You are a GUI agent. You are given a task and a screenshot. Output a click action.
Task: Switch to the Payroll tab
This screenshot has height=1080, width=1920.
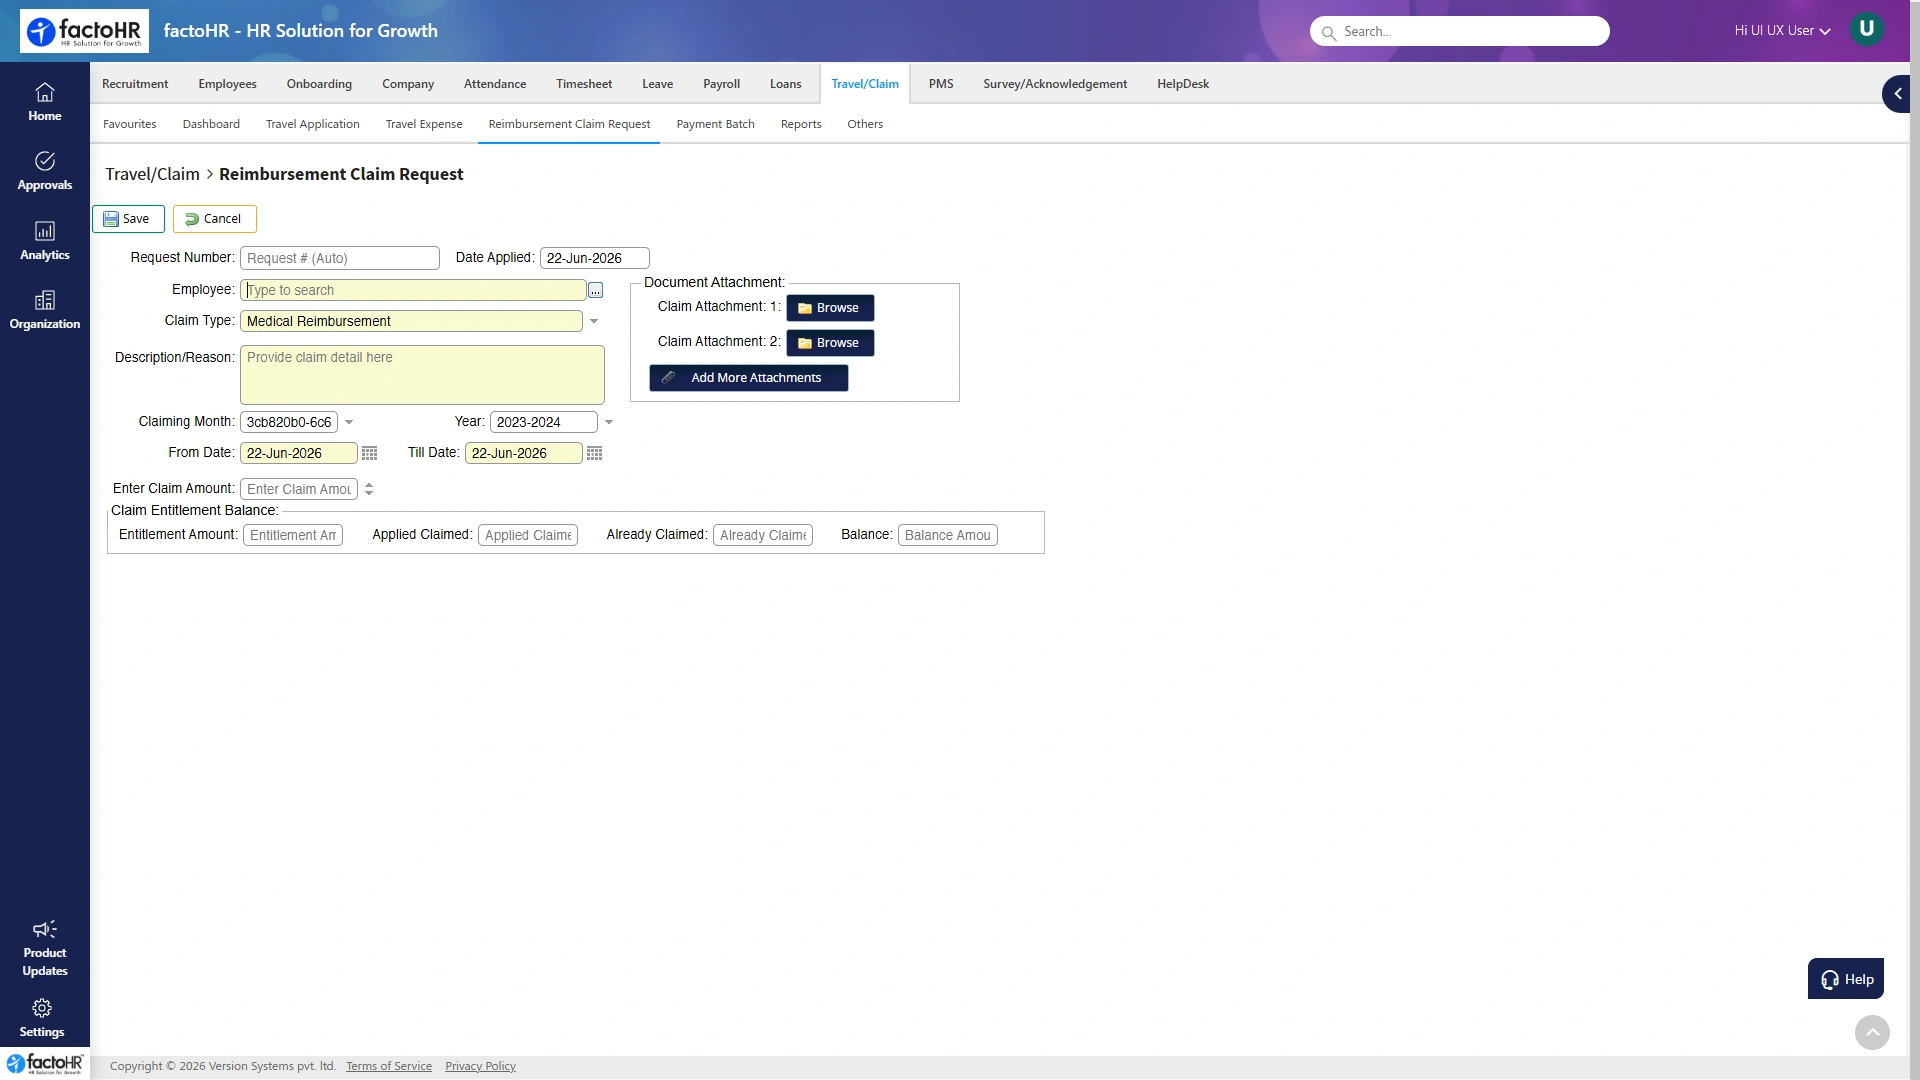(x=721, y=84)
